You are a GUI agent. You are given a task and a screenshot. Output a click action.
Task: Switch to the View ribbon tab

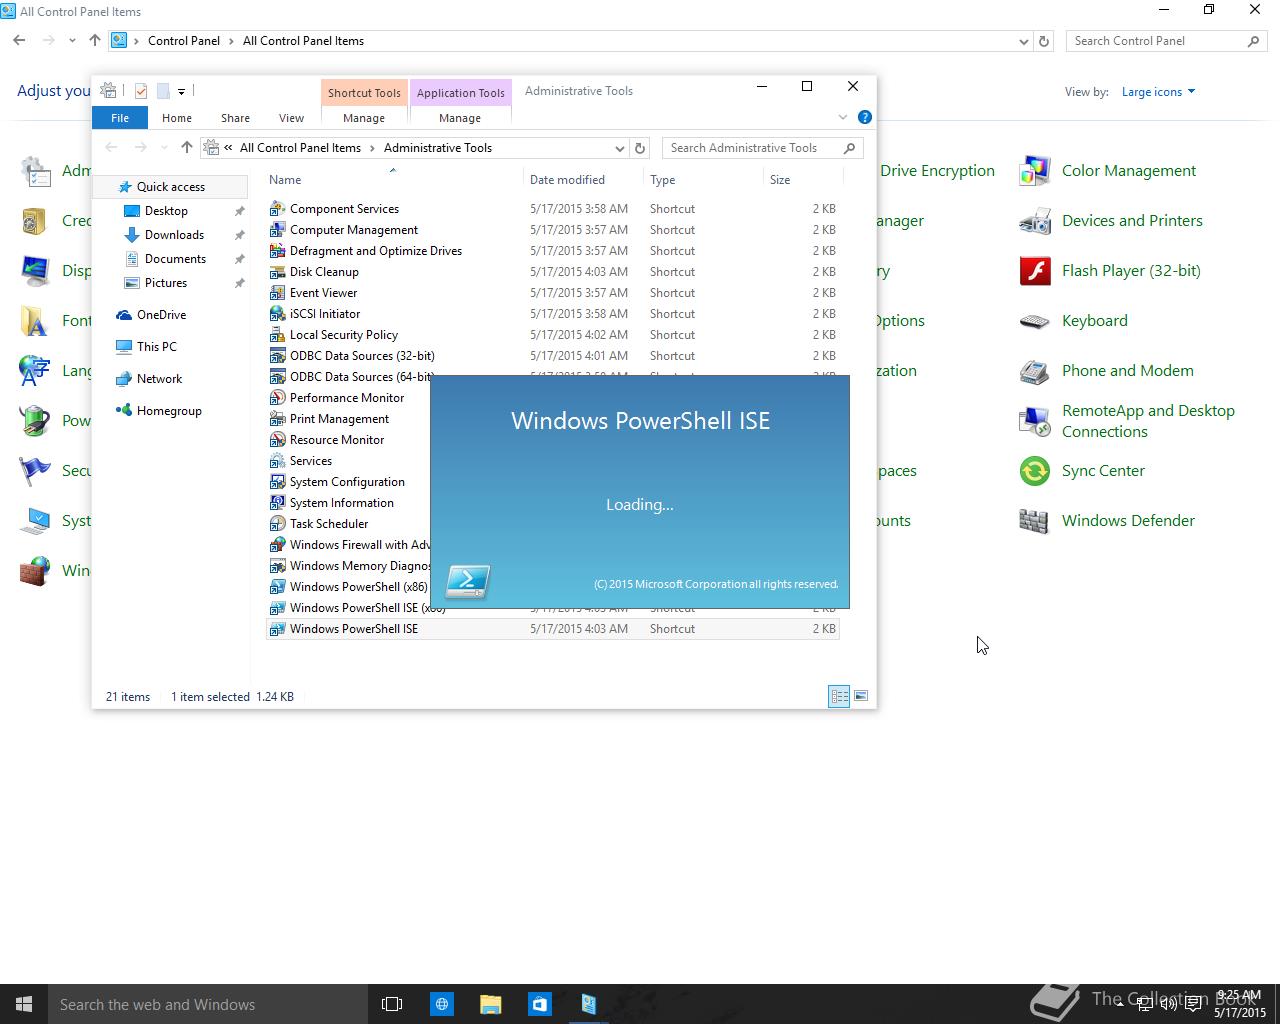tap(291, 118)
